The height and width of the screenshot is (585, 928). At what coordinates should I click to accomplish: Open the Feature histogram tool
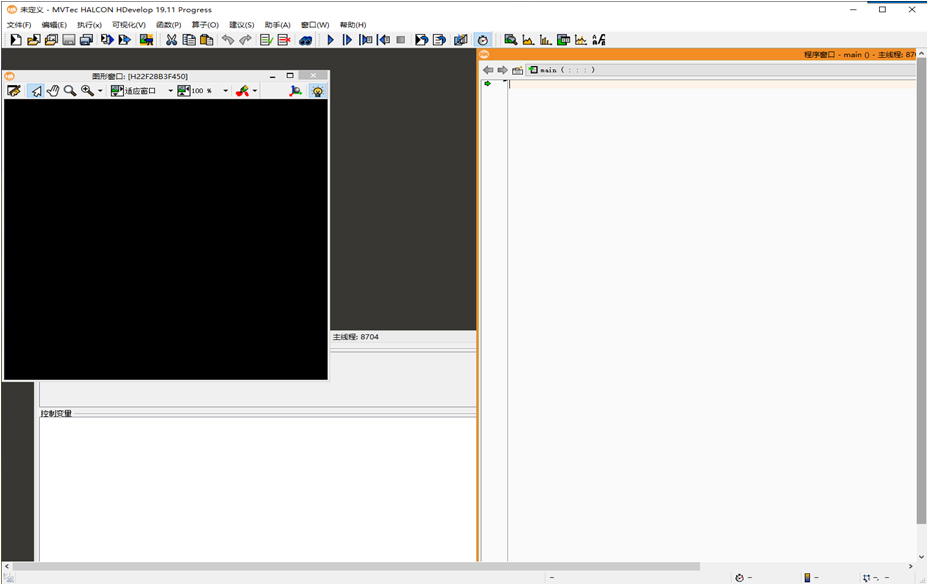click(546, 40)
